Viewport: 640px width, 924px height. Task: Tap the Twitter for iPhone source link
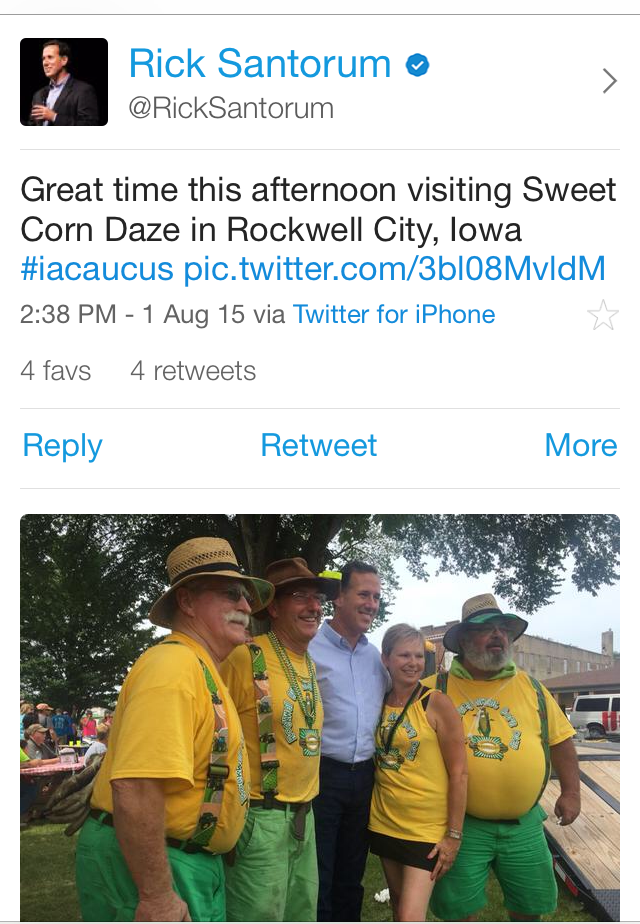tap(394, 315)
